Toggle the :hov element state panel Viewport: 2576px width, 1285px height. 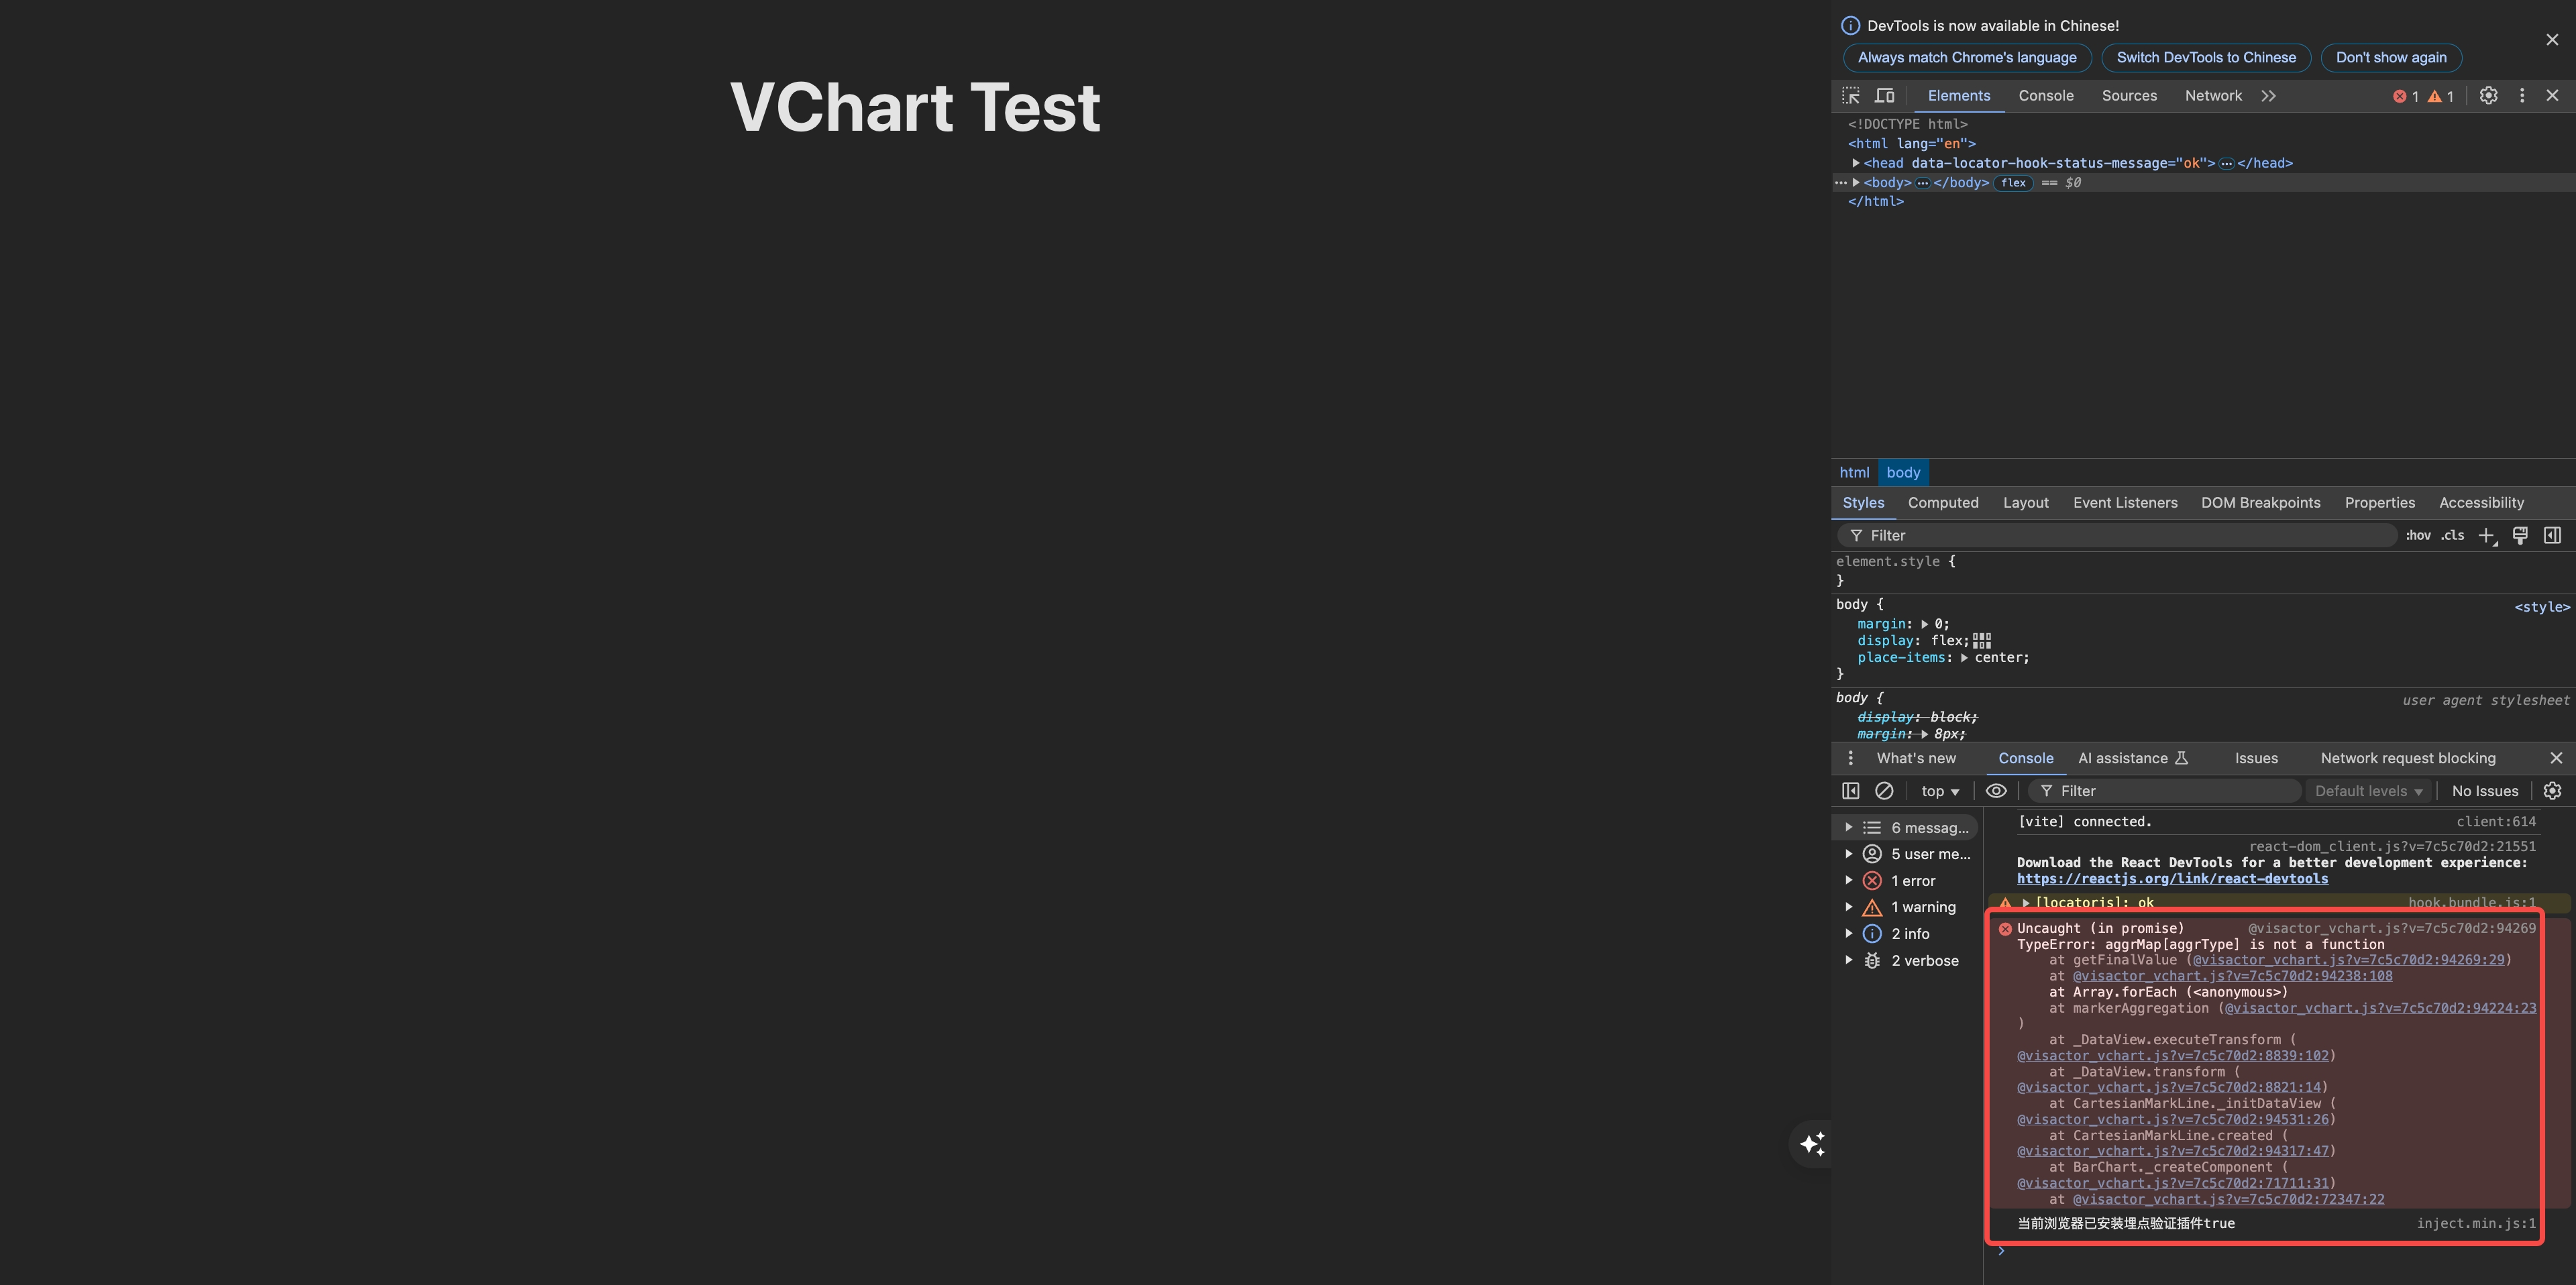coord(2418,536)
